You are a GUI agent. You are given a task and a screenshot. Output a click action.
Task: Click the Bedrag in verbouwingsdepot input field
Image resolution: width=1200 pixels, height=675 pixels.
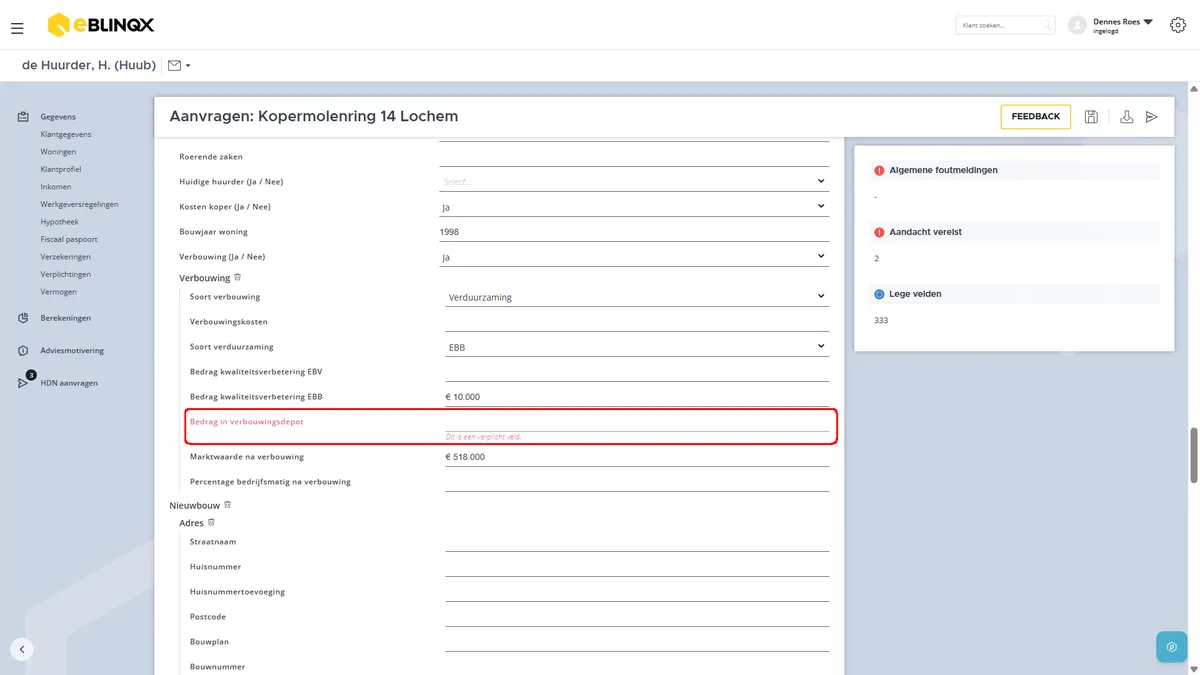click(x=637, y=421)
